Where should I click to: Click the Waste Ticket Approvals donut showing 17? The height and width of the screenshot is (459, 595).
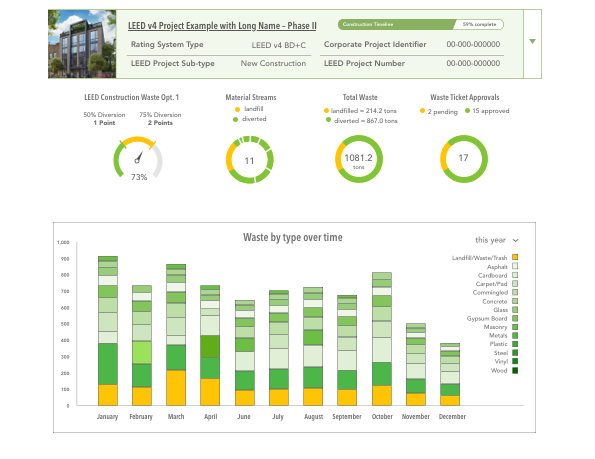click(464, 159)
